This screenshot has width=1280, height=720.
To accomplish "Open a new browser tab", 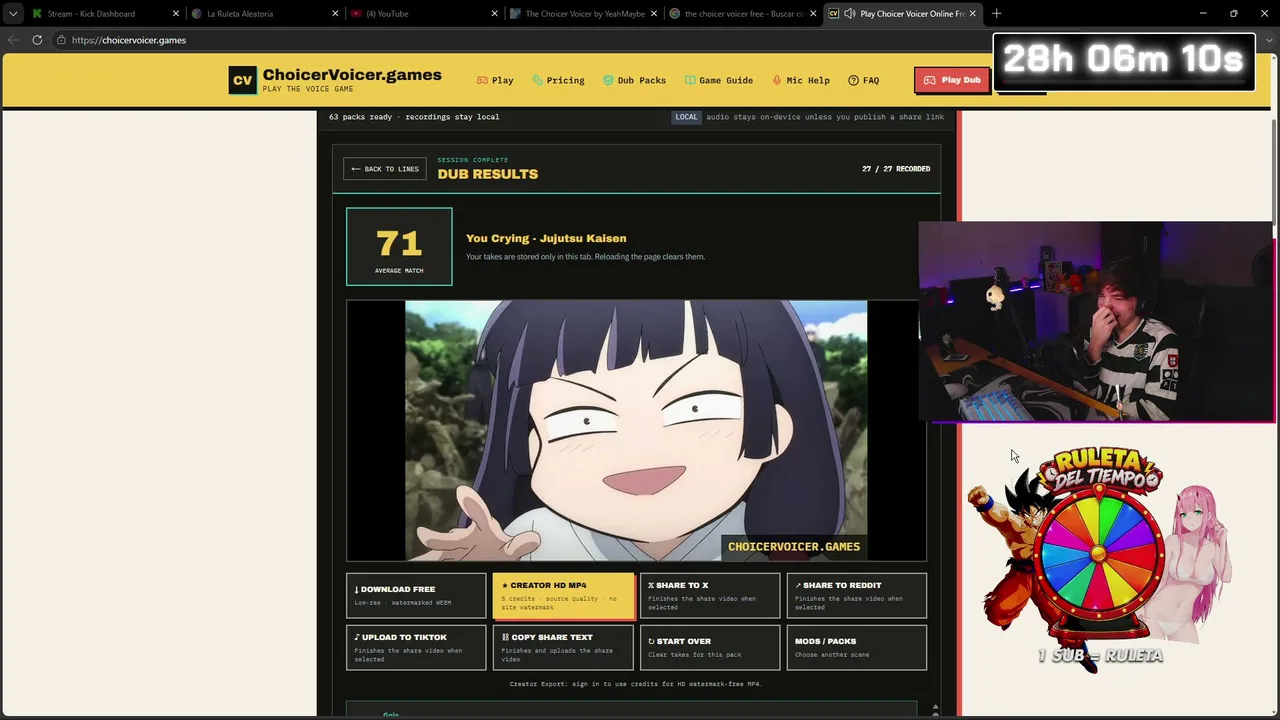I will (x=996, y=14).
